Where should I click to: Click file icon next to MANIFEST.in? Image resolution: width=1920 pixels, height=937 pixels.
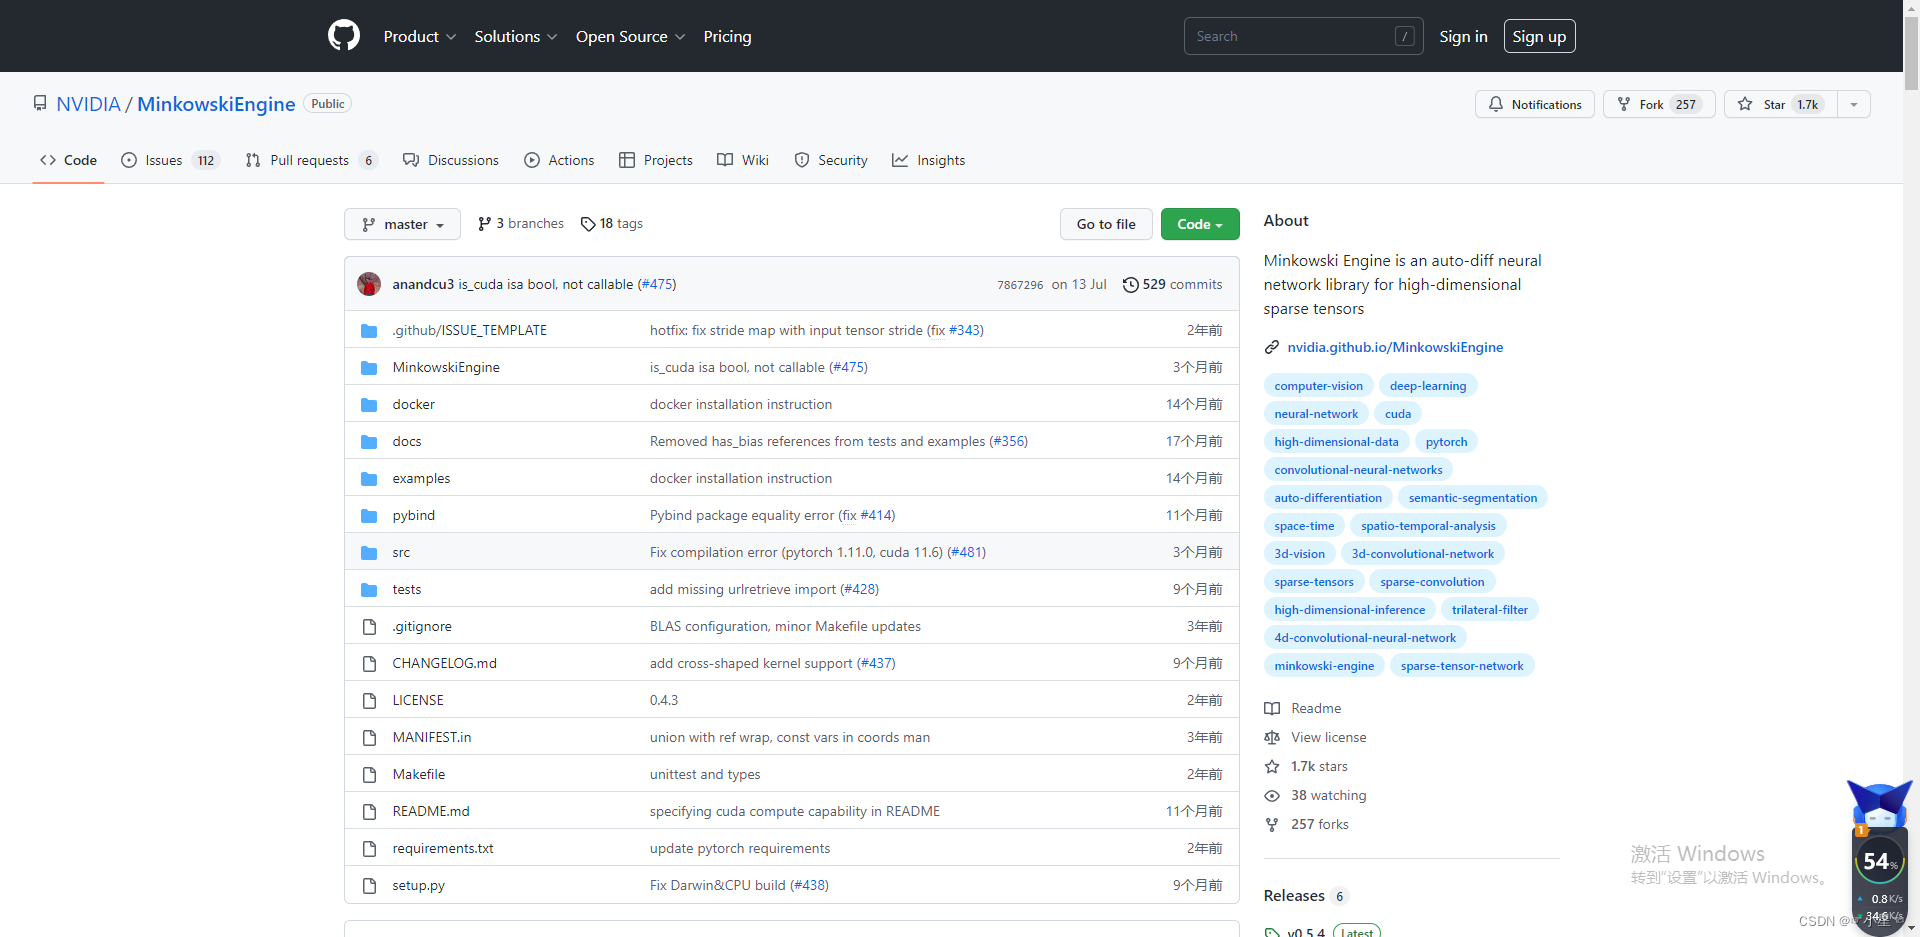[x=369, y=737]
